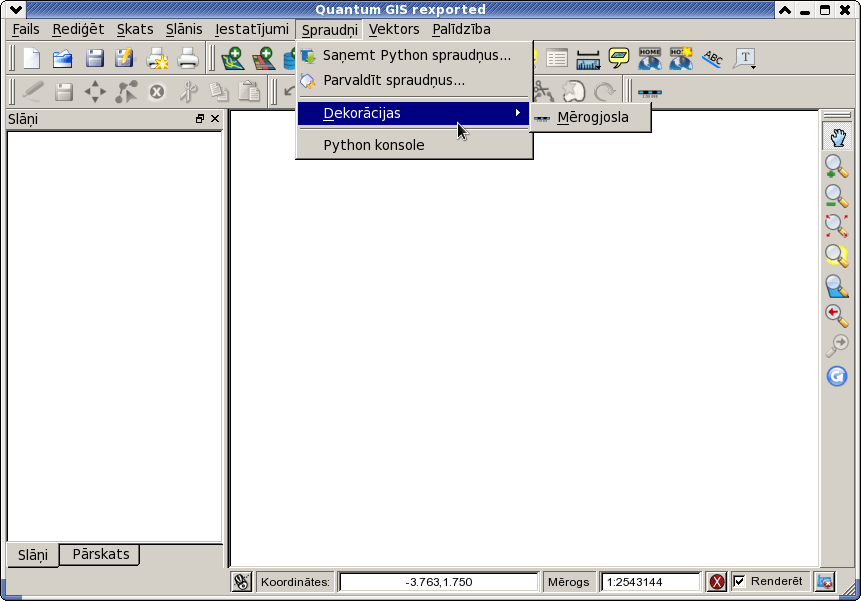Screen dimensions: 861x601
Task: Click the greyed delete selected X icon
Action: click(x=157, y=92)
